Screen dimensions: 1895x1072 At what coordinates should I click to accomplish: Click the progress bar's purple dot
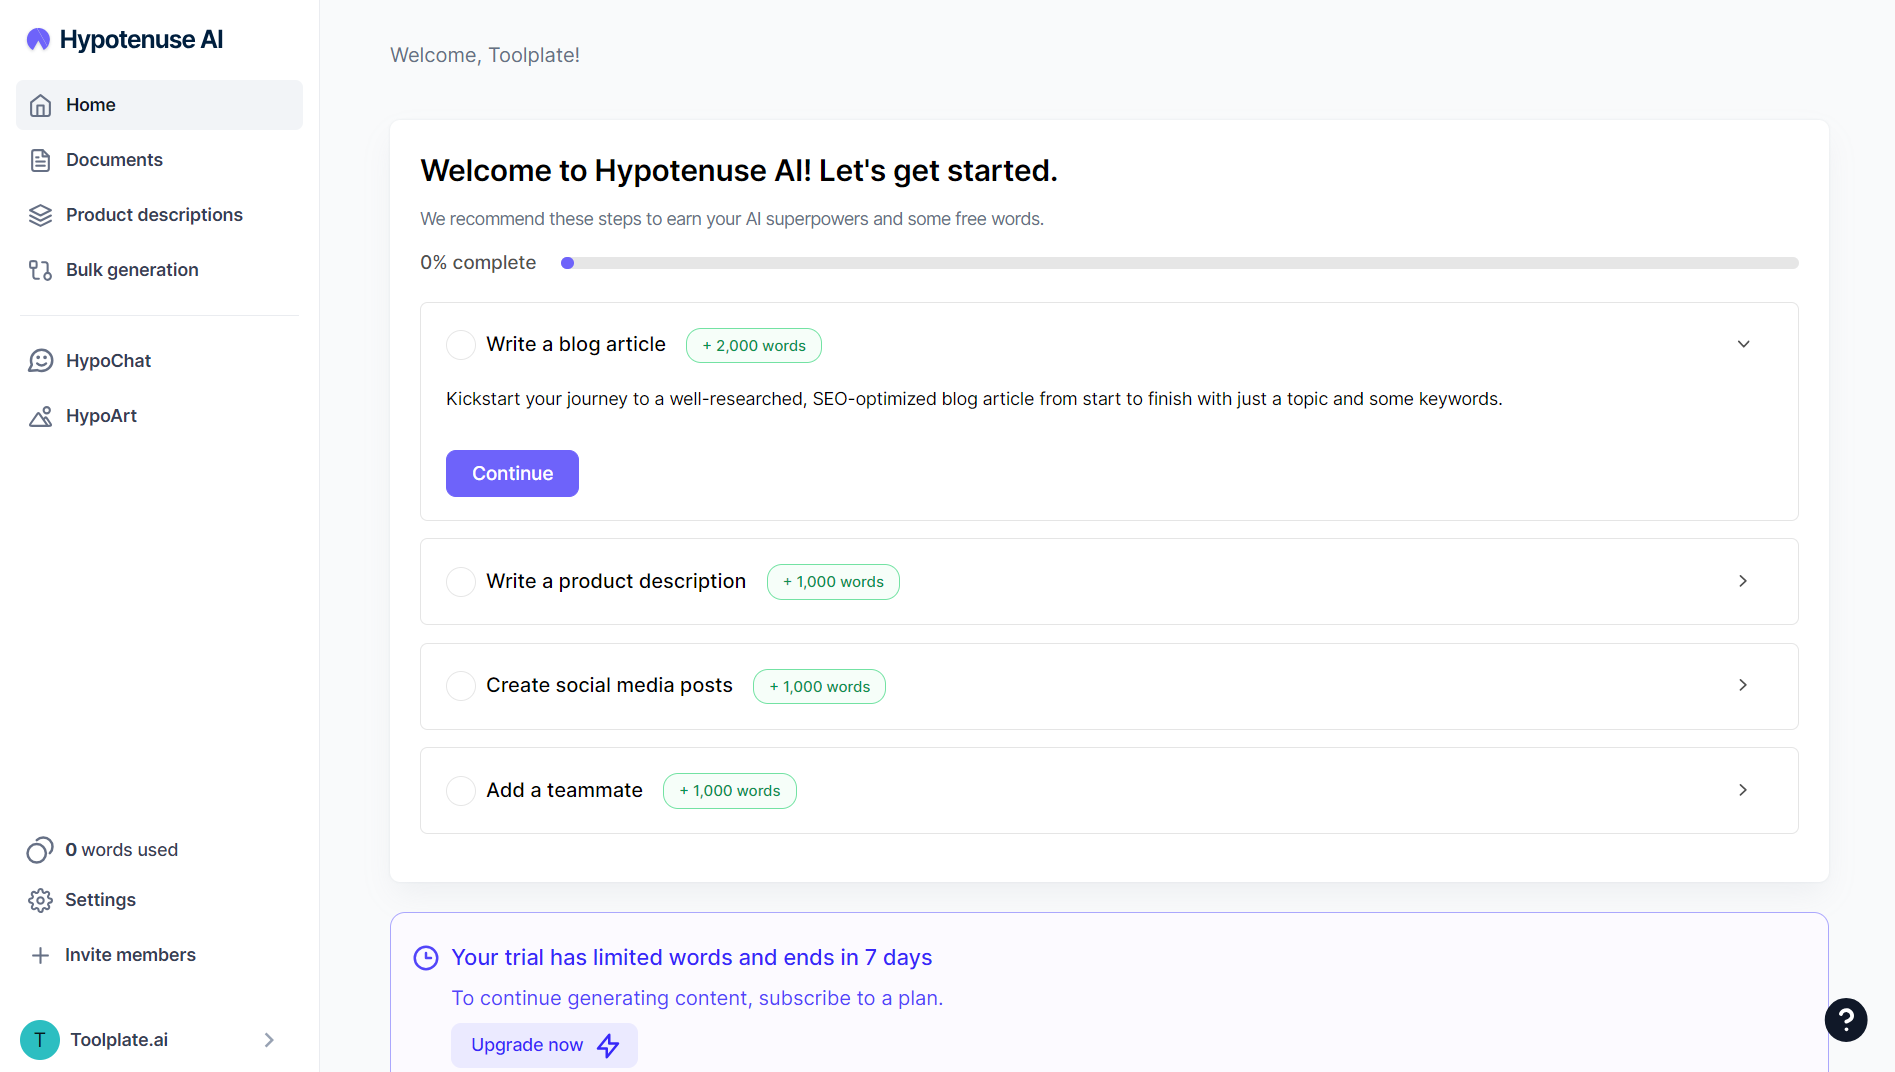coord(568,263)
